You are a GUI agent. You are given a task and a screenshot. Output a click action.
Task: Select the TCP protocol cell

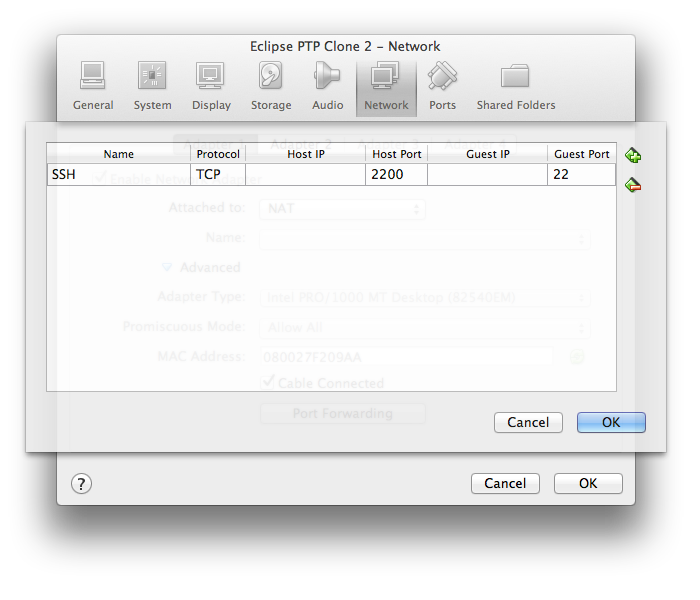coord(217,175)
